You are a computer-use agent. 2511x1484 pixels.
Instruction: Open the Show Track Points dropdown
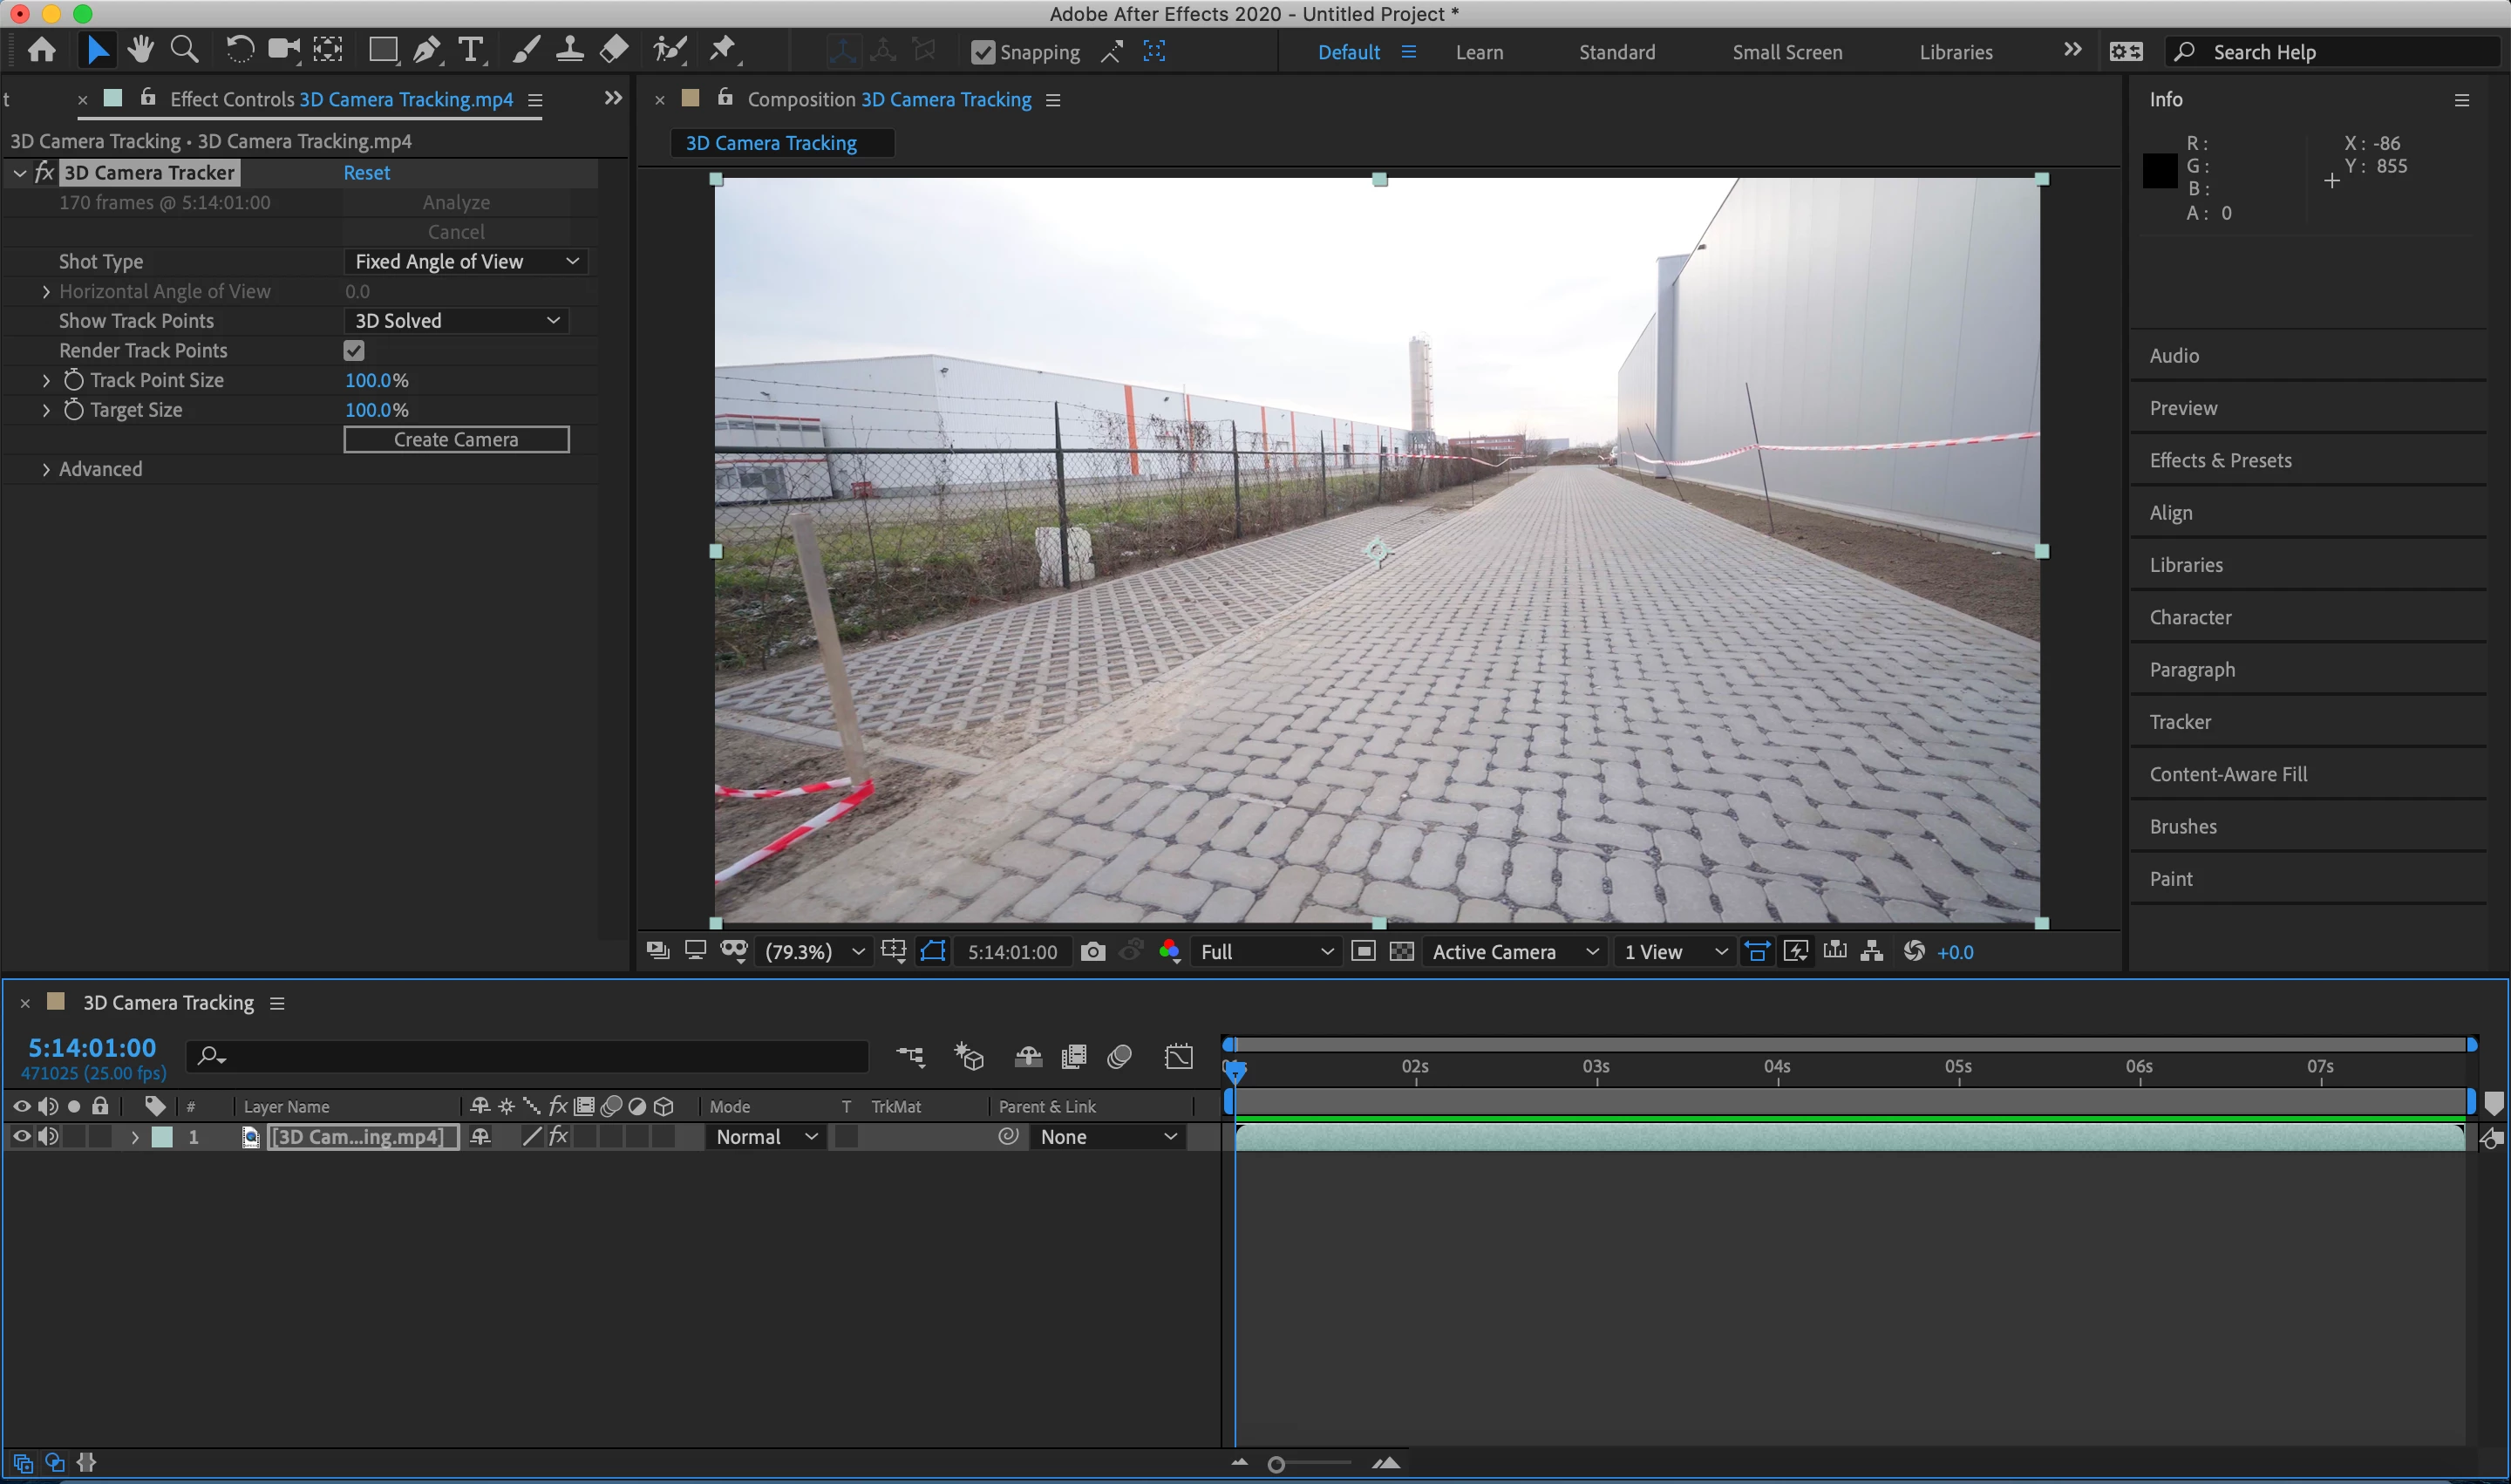[457, 320]
